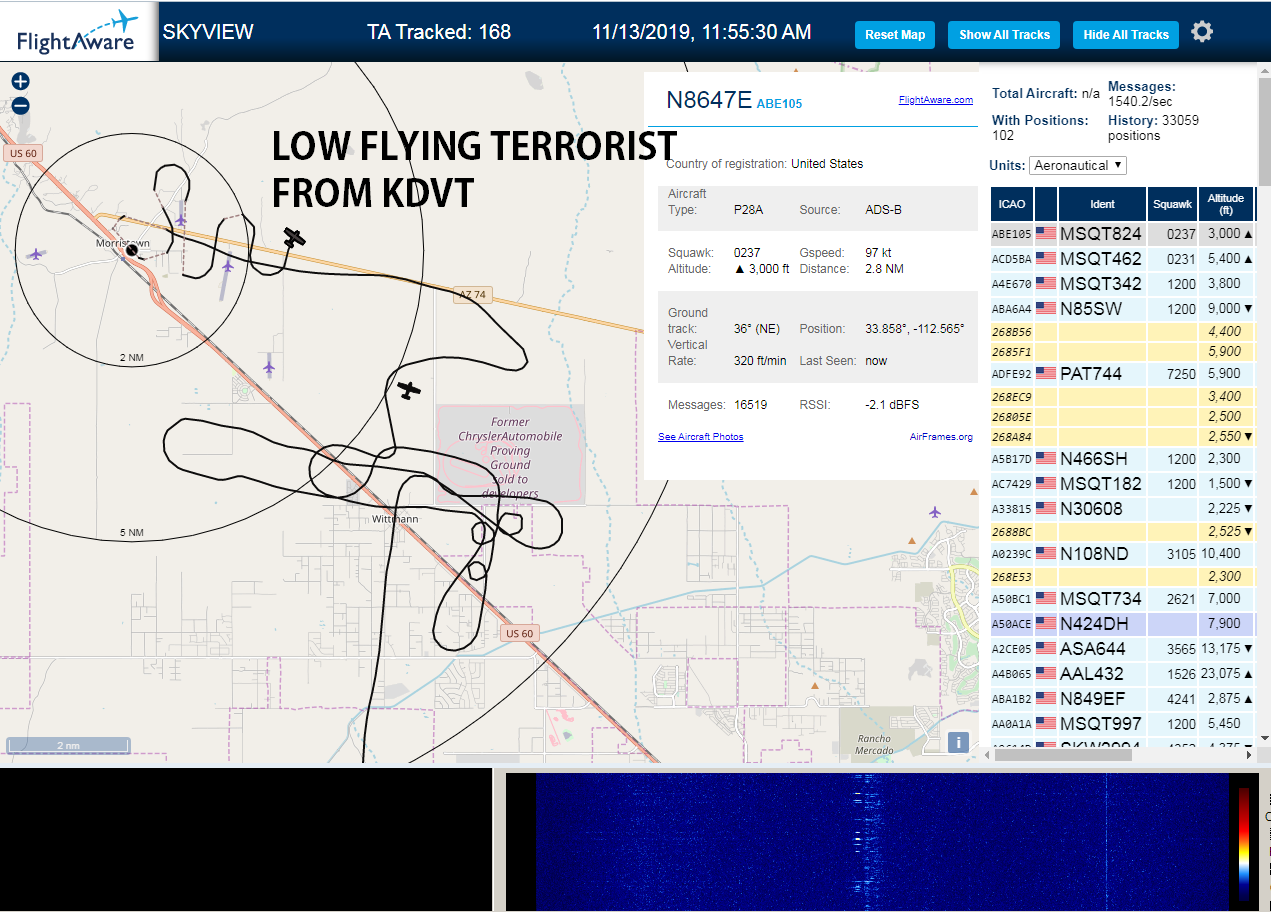Select the MSQT462 aircraft row
1271x913 pixels.
1122,259
